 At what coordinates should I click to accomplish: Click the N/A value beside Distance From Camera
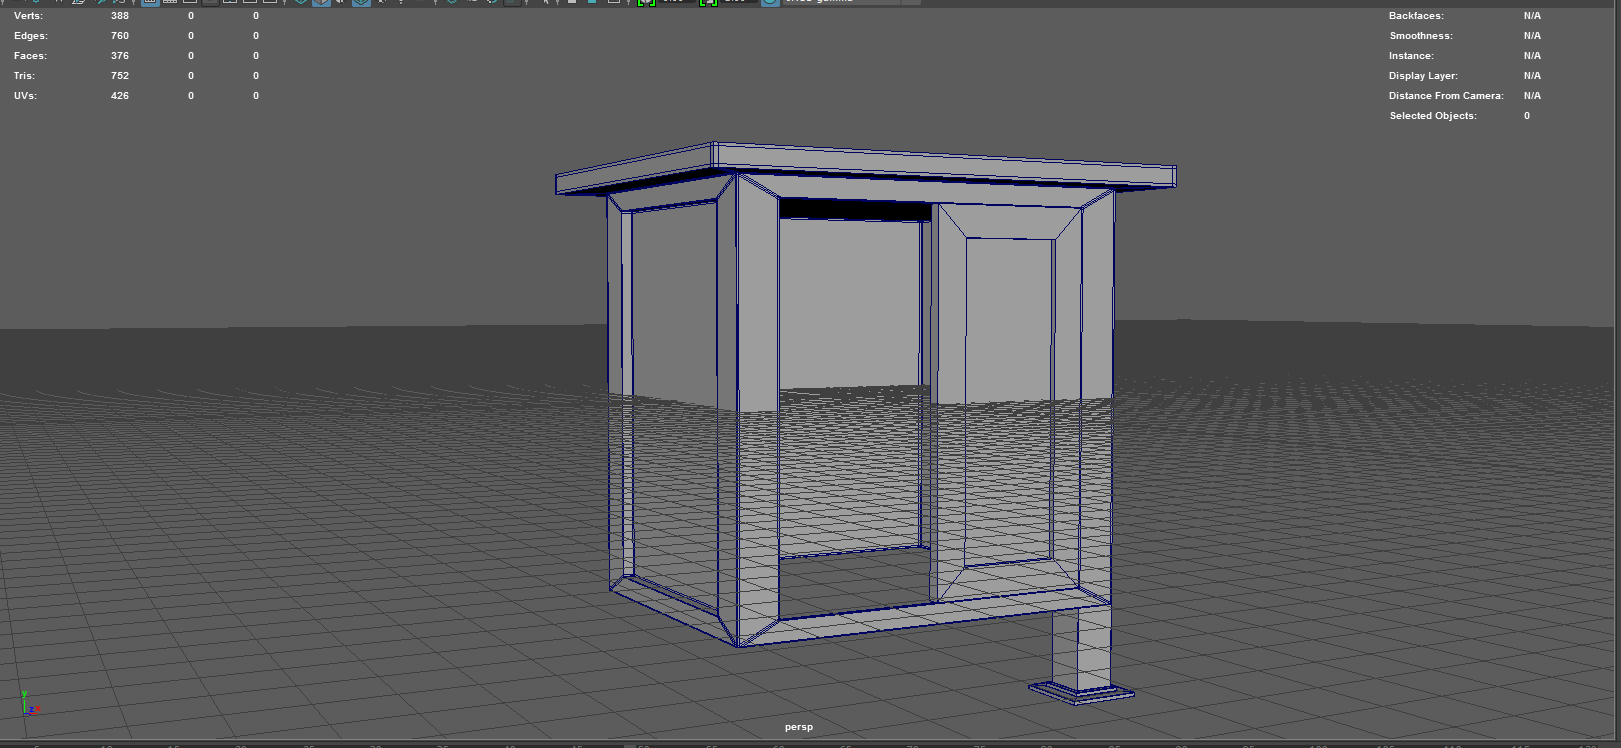(x=1532, y=96)
